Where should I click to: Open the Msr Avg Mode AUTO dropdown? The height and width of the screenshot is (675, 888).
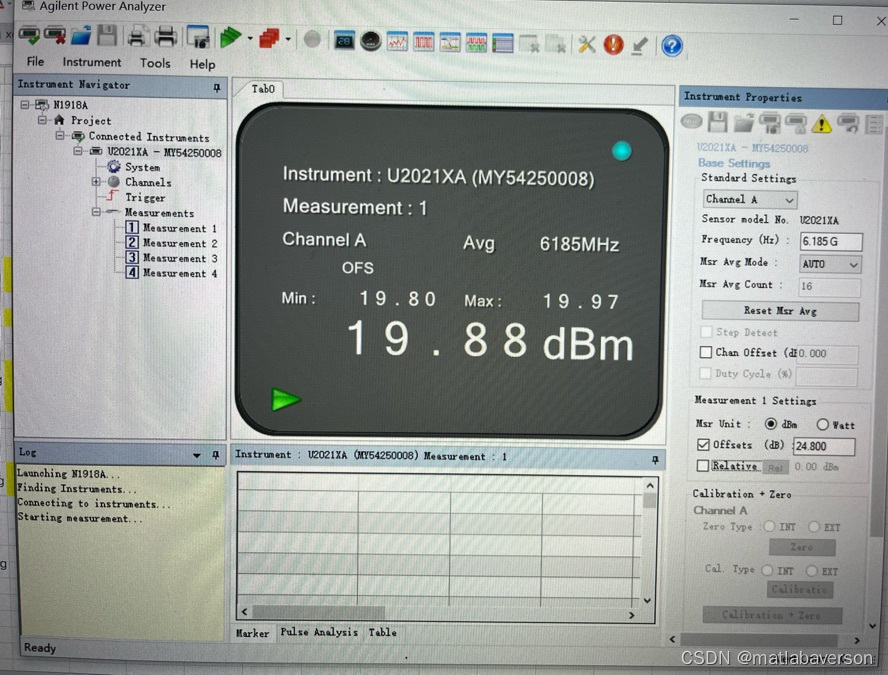(830, 264)
